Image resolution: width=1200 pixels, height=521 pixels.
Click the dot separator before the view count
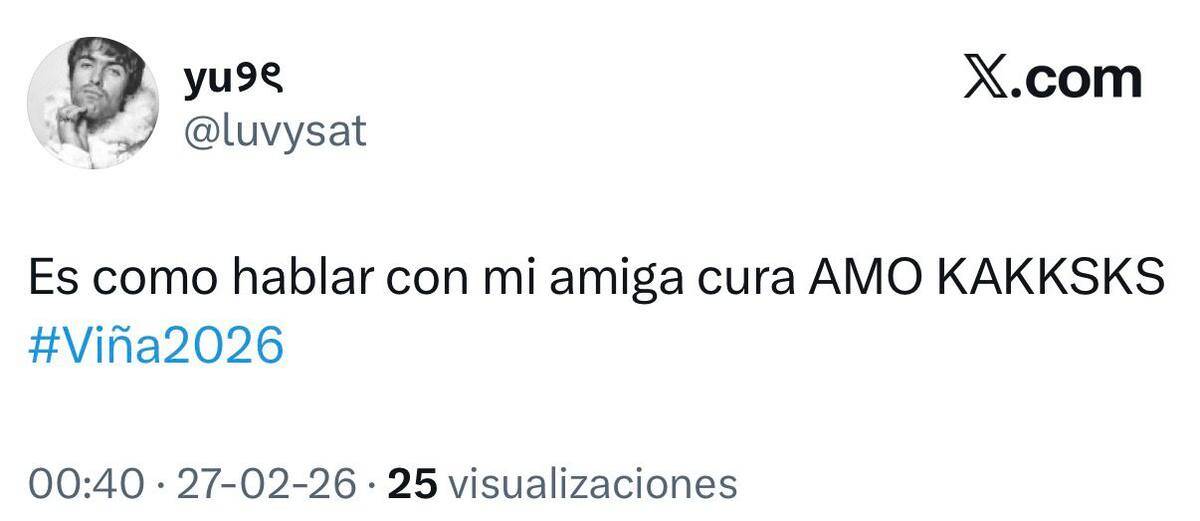pos(371,485)
